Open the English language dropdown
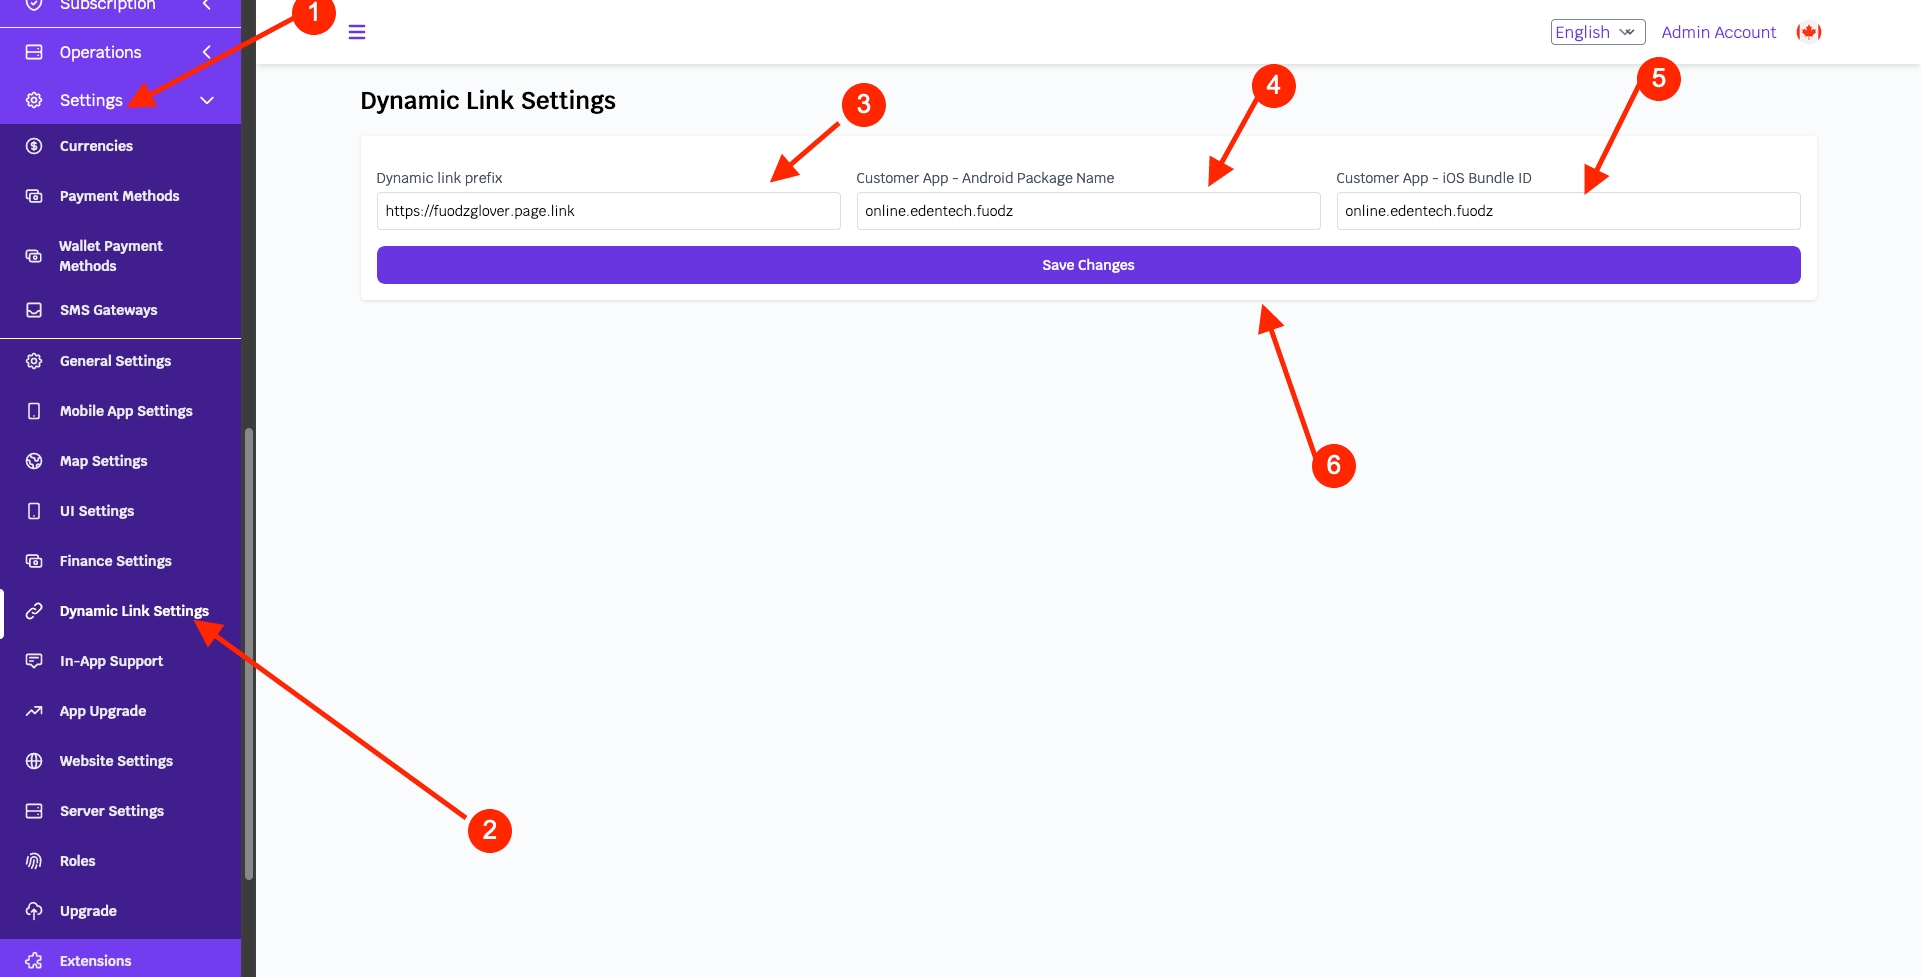The width and height of the screenshot is (1921, 977). point(1597,32)
